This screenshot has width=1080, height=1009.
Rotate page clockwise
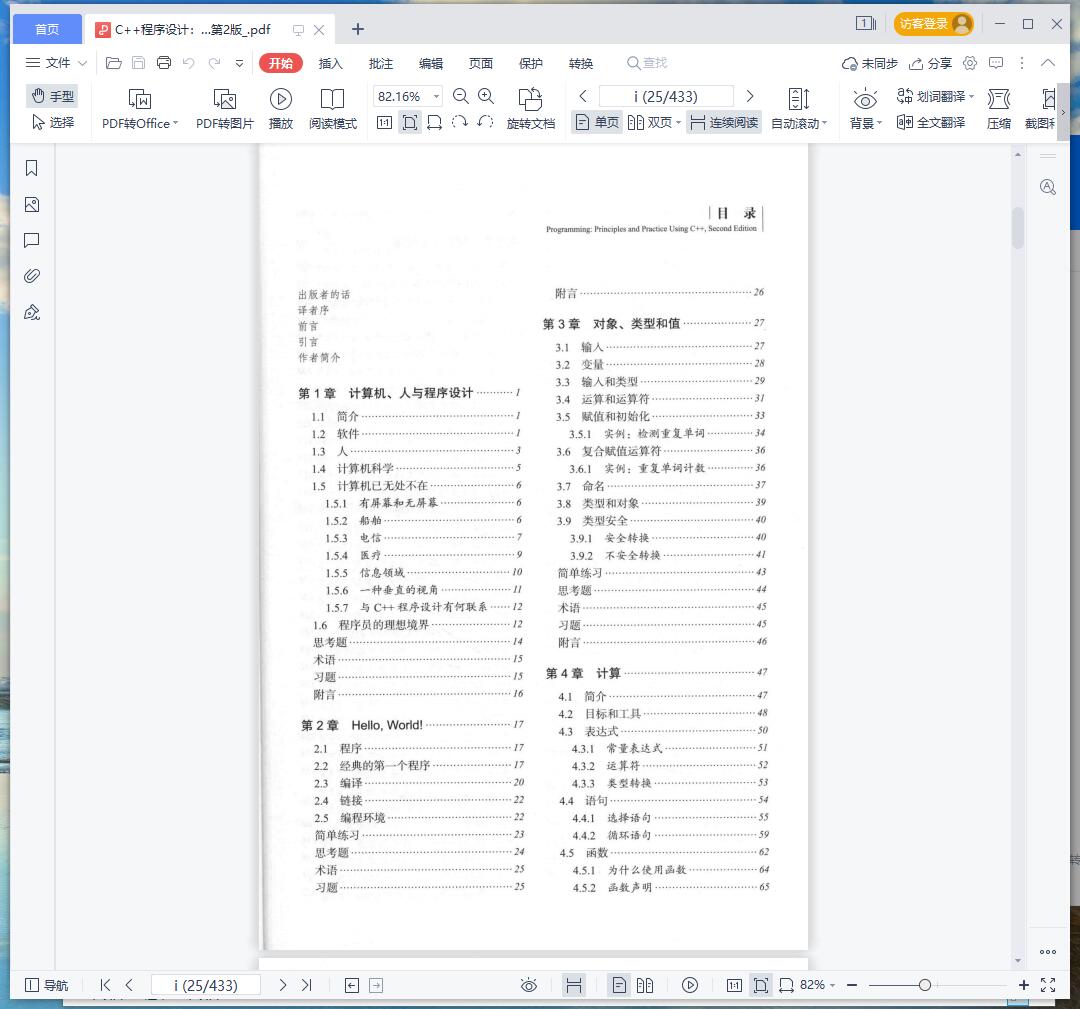[x=459, y=123]
